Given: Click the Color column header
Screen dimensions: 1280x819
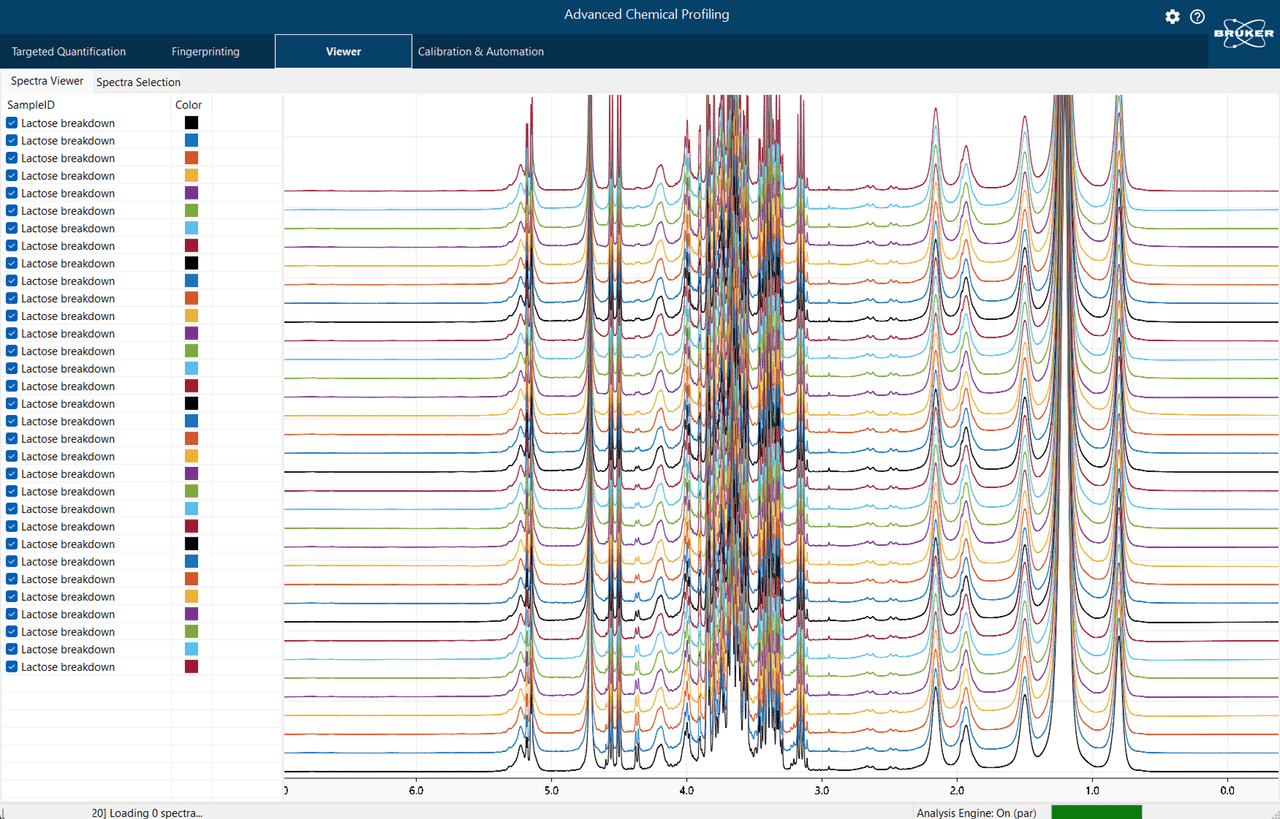Looking at the screenshot, I should coord(189,105).
